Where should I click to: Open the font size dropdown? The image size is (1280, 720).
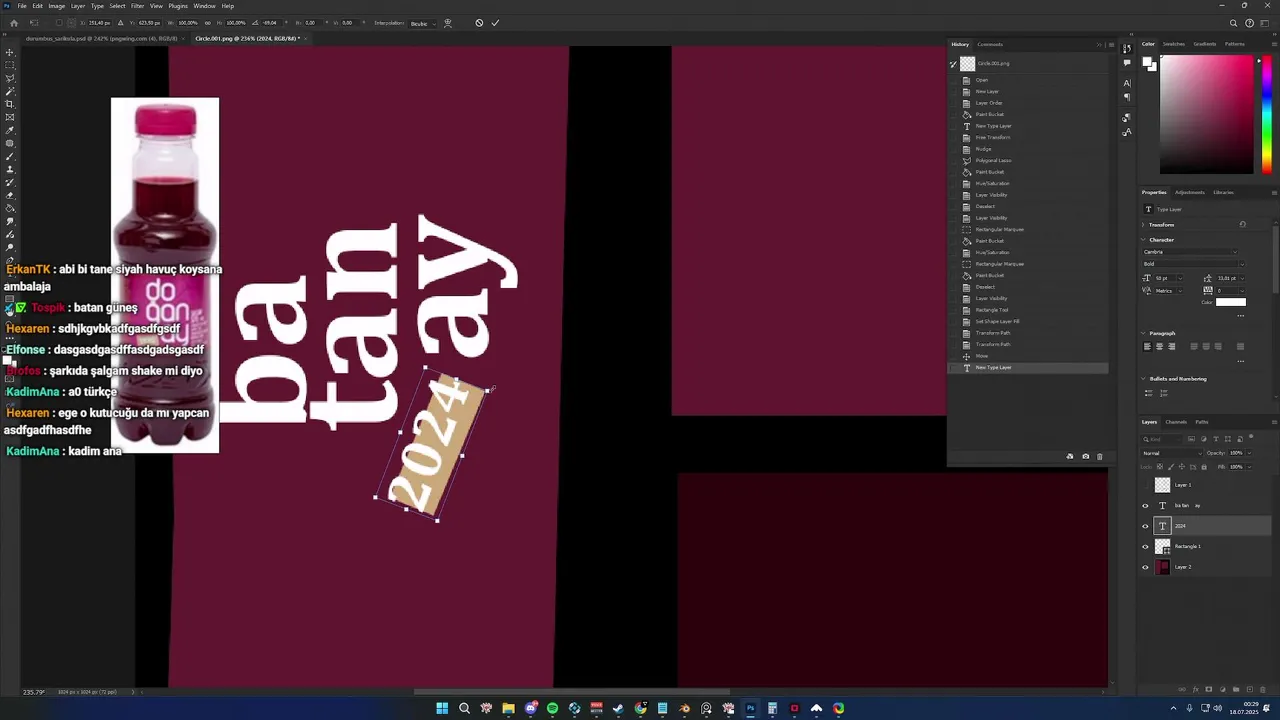tap(1181, 278)
